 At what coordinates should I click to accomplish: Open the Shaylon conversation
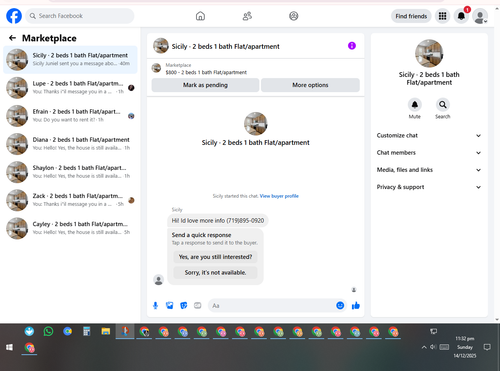tap(70, 172)
